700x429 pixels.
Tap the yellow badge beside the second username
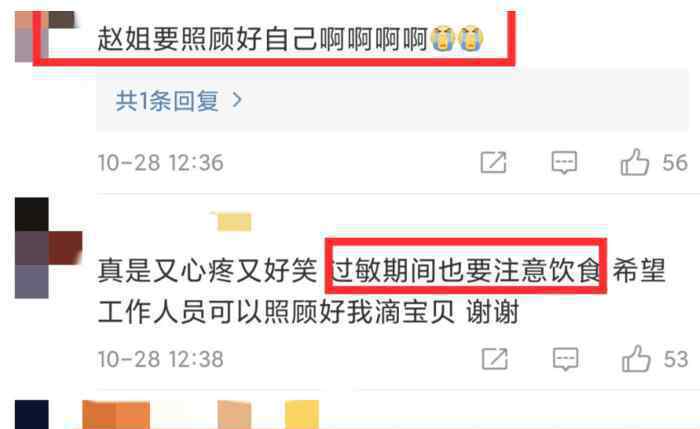[x=234, y=222]
